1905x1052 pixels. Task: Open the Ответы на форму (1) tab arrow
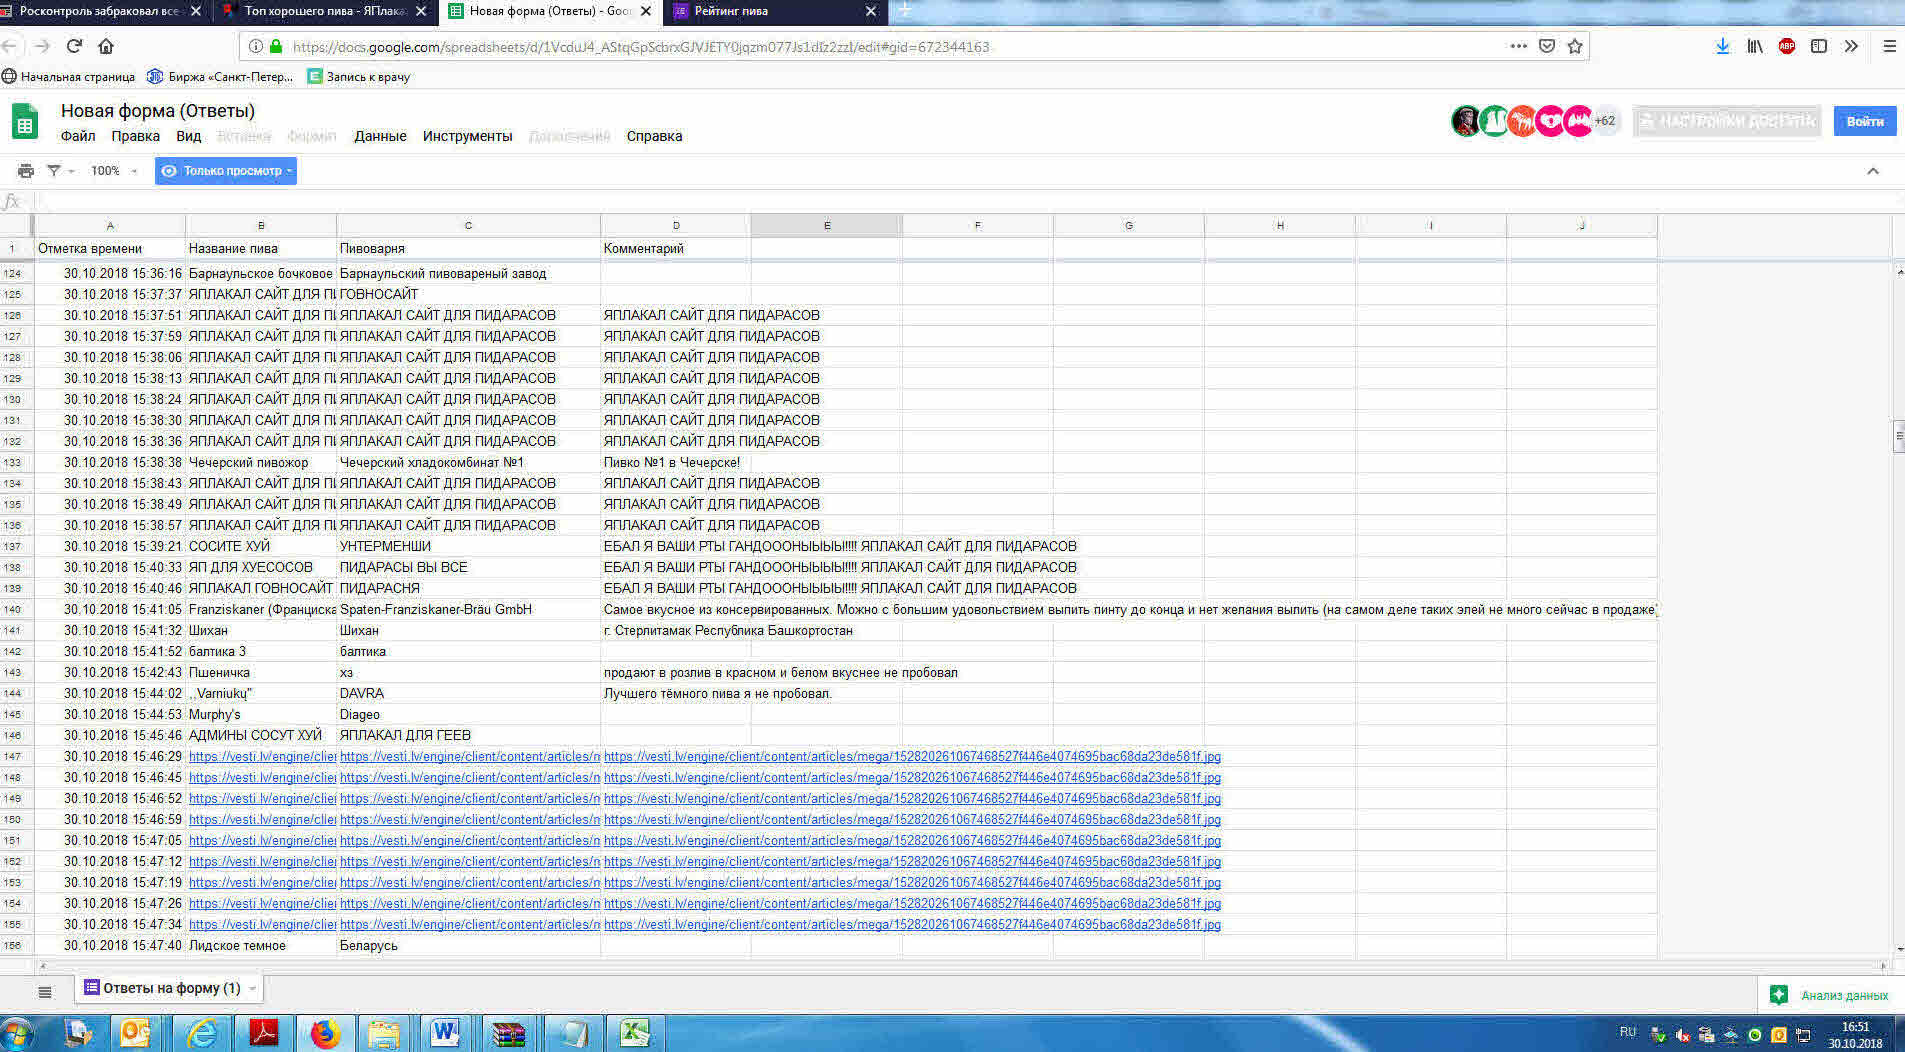[x=253, y=988]
